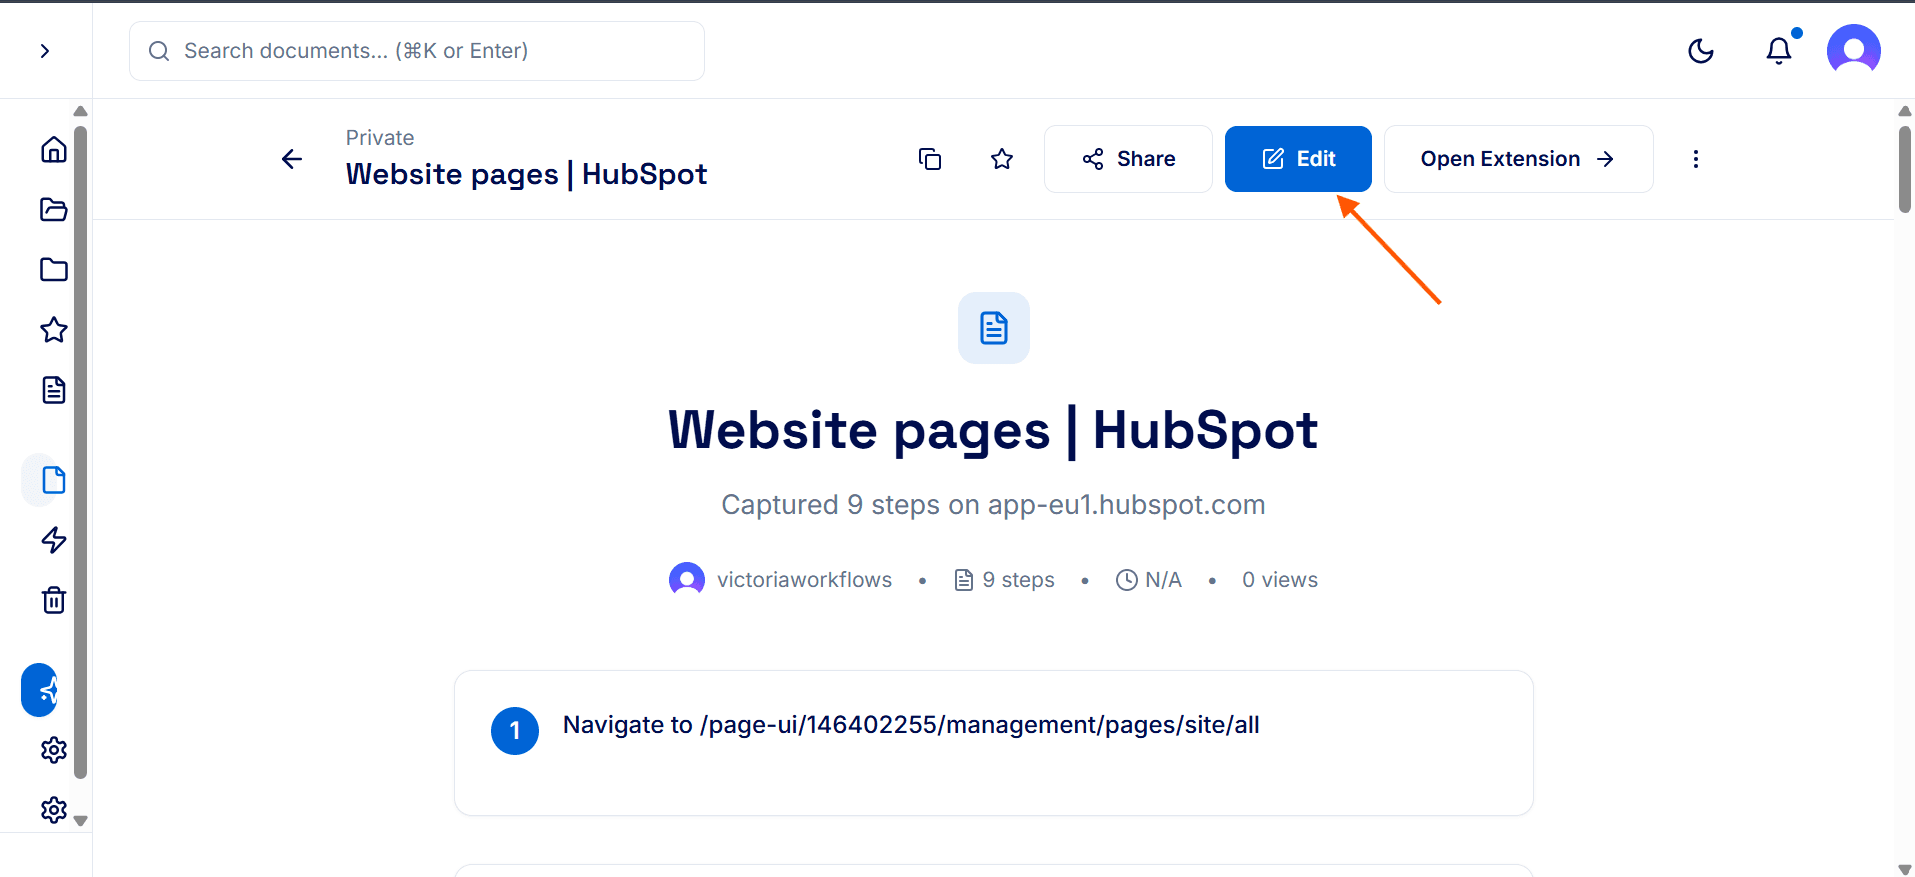Click the main page scrollbar down arrow

1905,869
